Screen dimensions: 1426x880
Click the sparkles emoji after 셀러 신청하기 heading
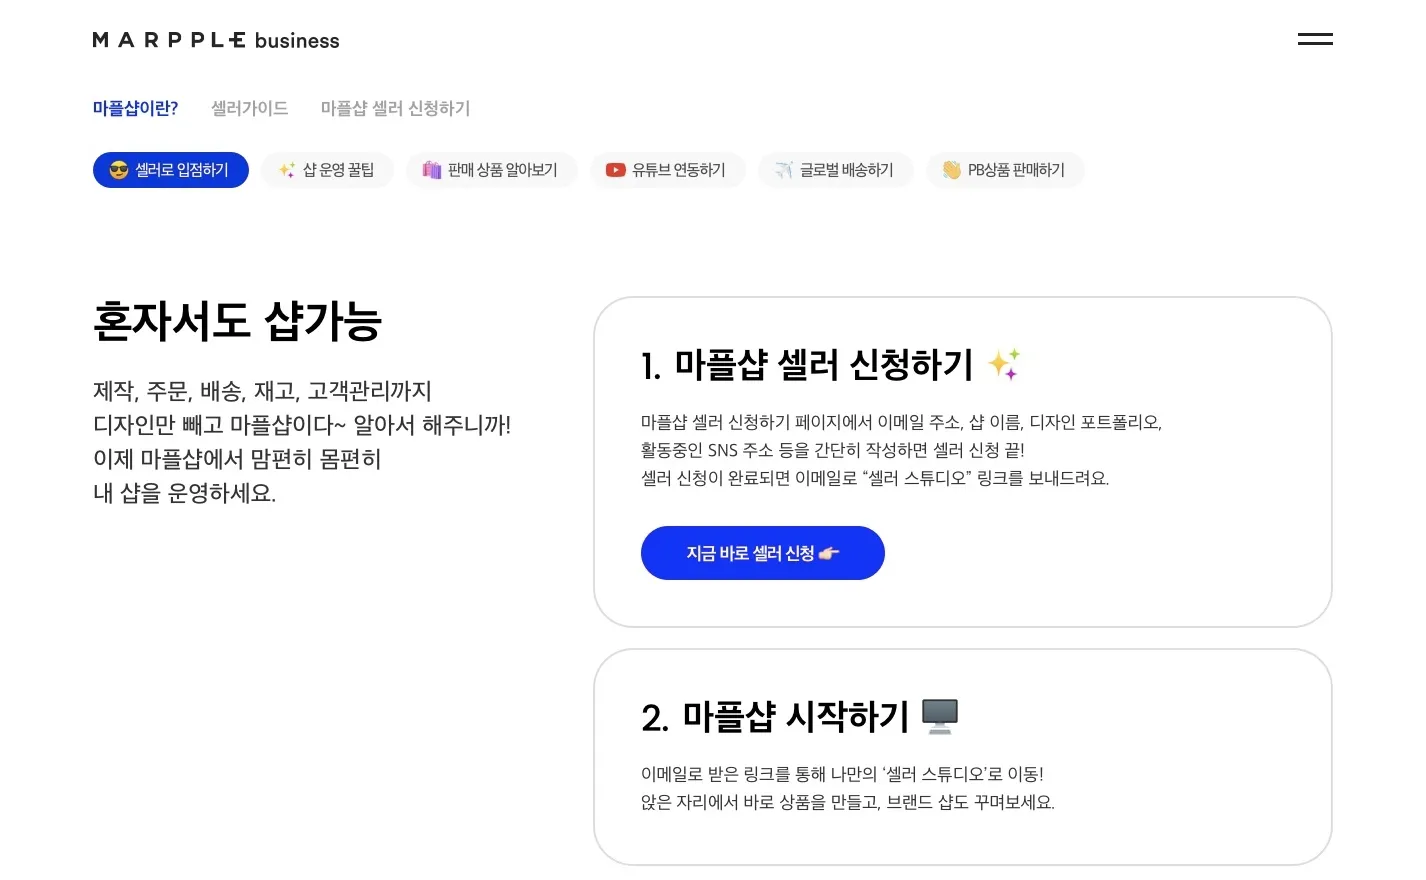[1003, 364]
